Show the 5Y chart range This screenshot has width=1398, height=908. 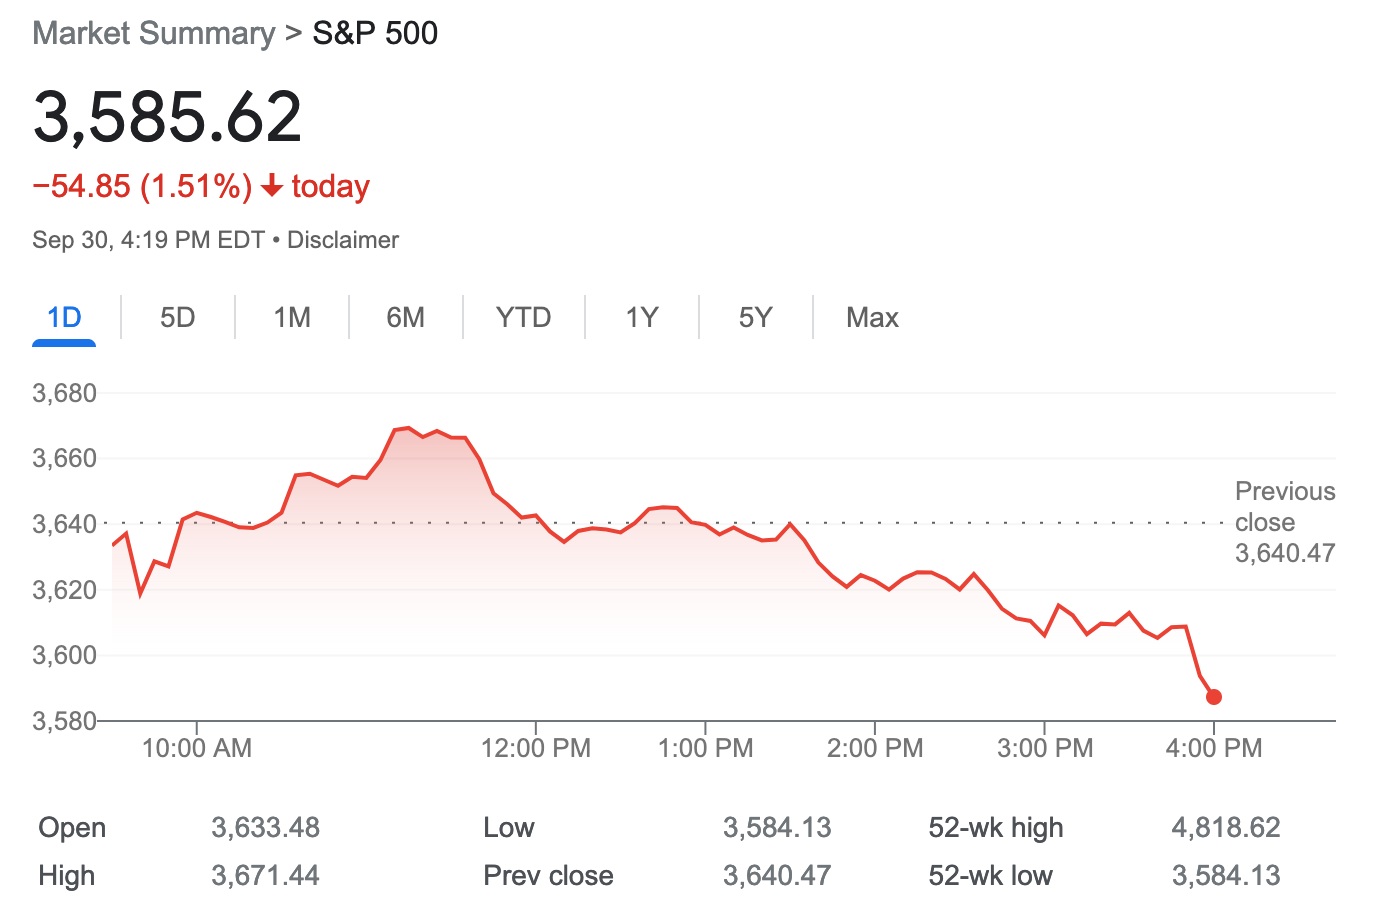[756, 318]
